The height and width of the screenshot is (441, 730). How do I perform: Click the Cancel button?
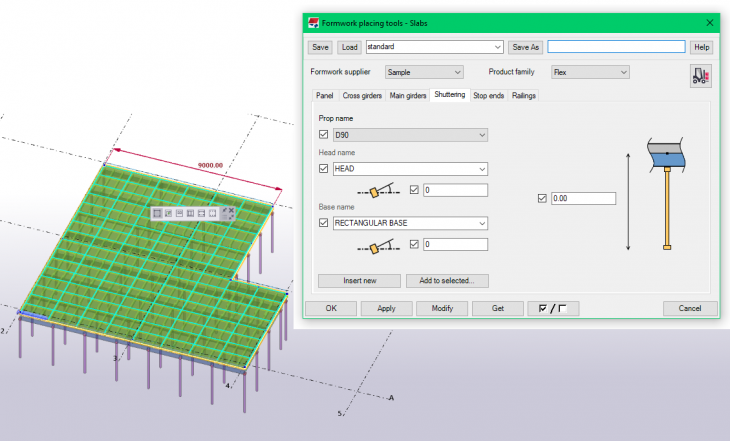[689, 308]
